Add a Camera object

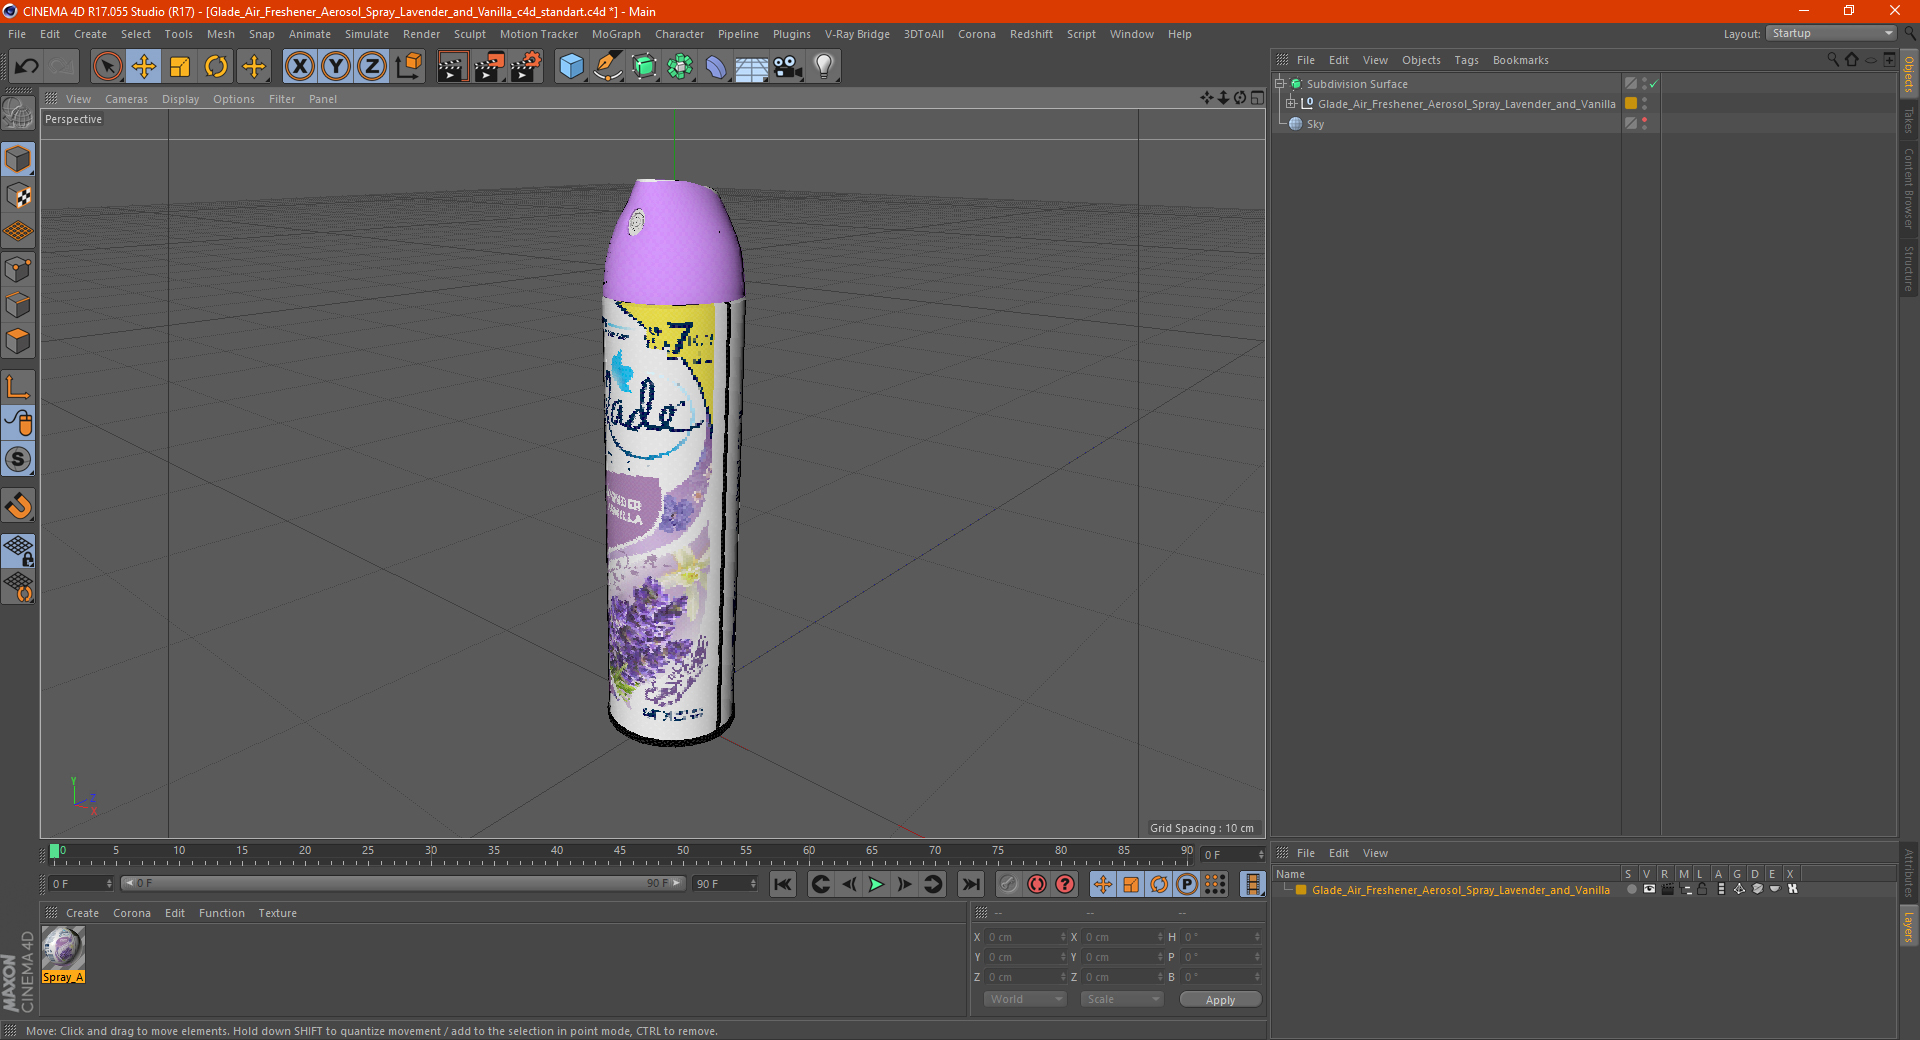pos(788,67)
